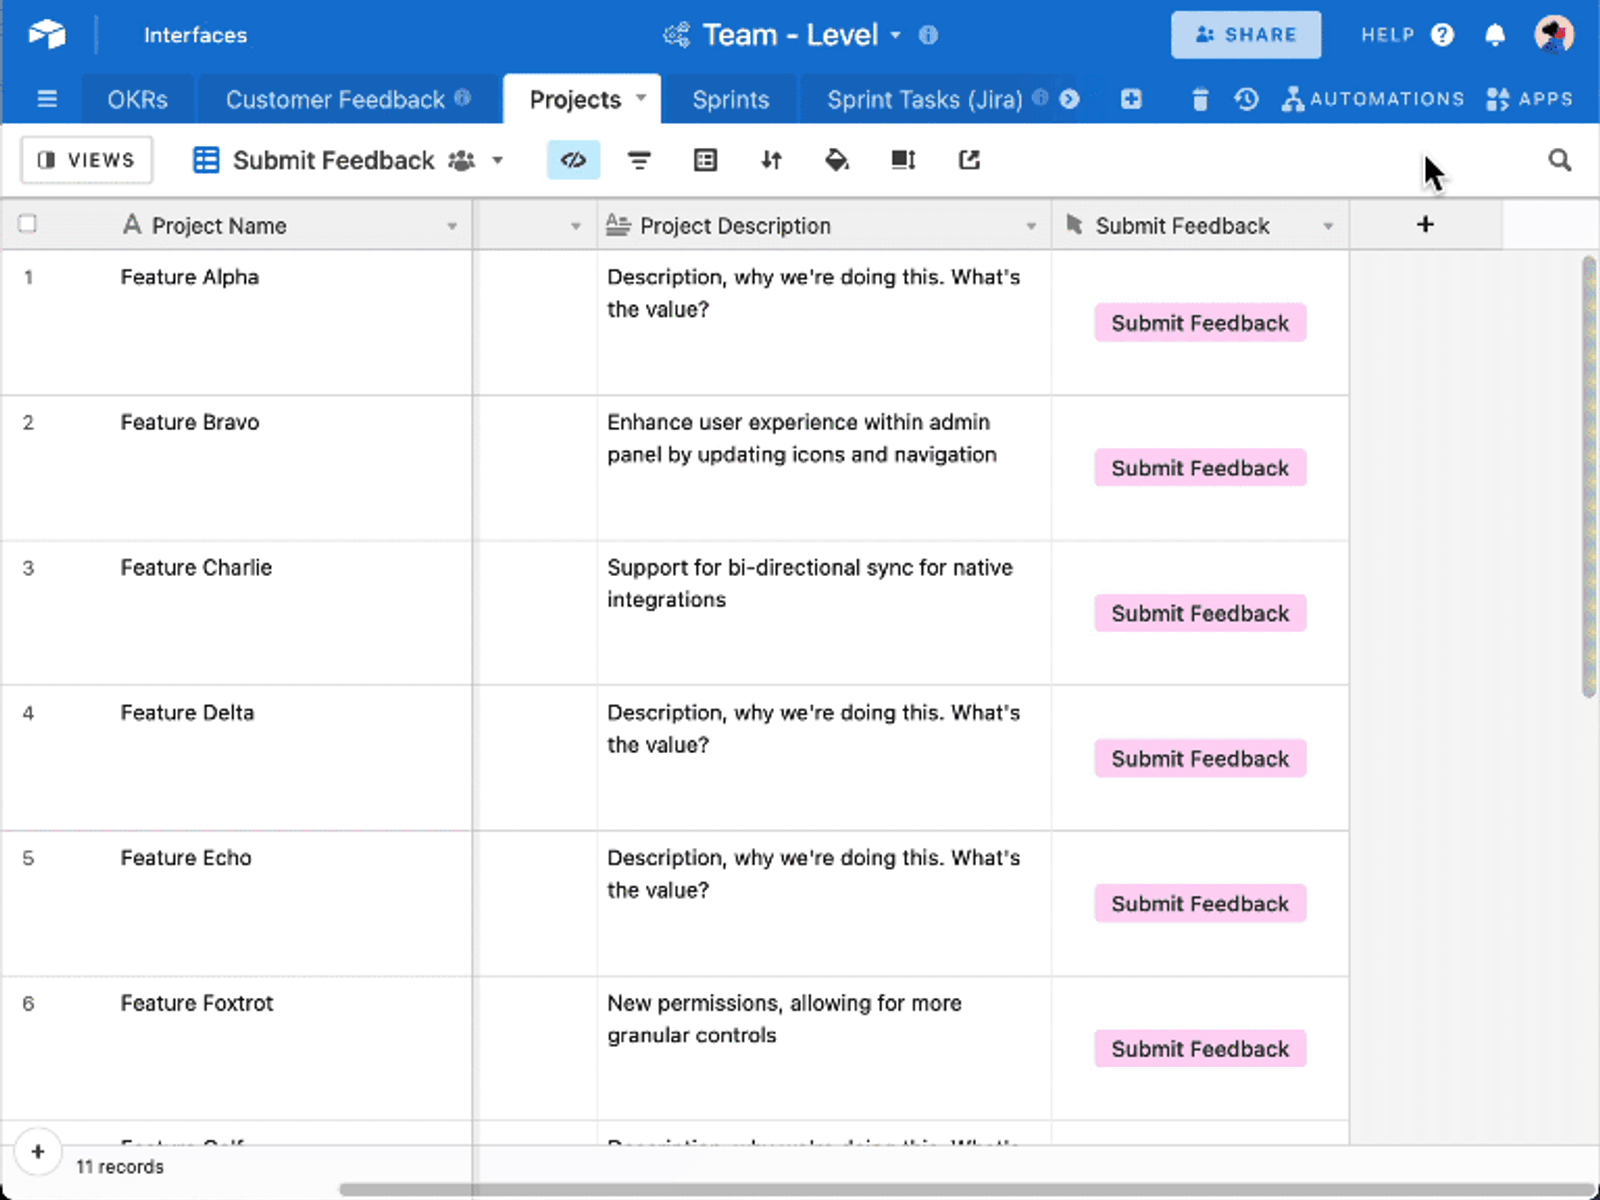Click the paint bucket color icon
Screen dimensions: 1600x1200
coord(837,160)
